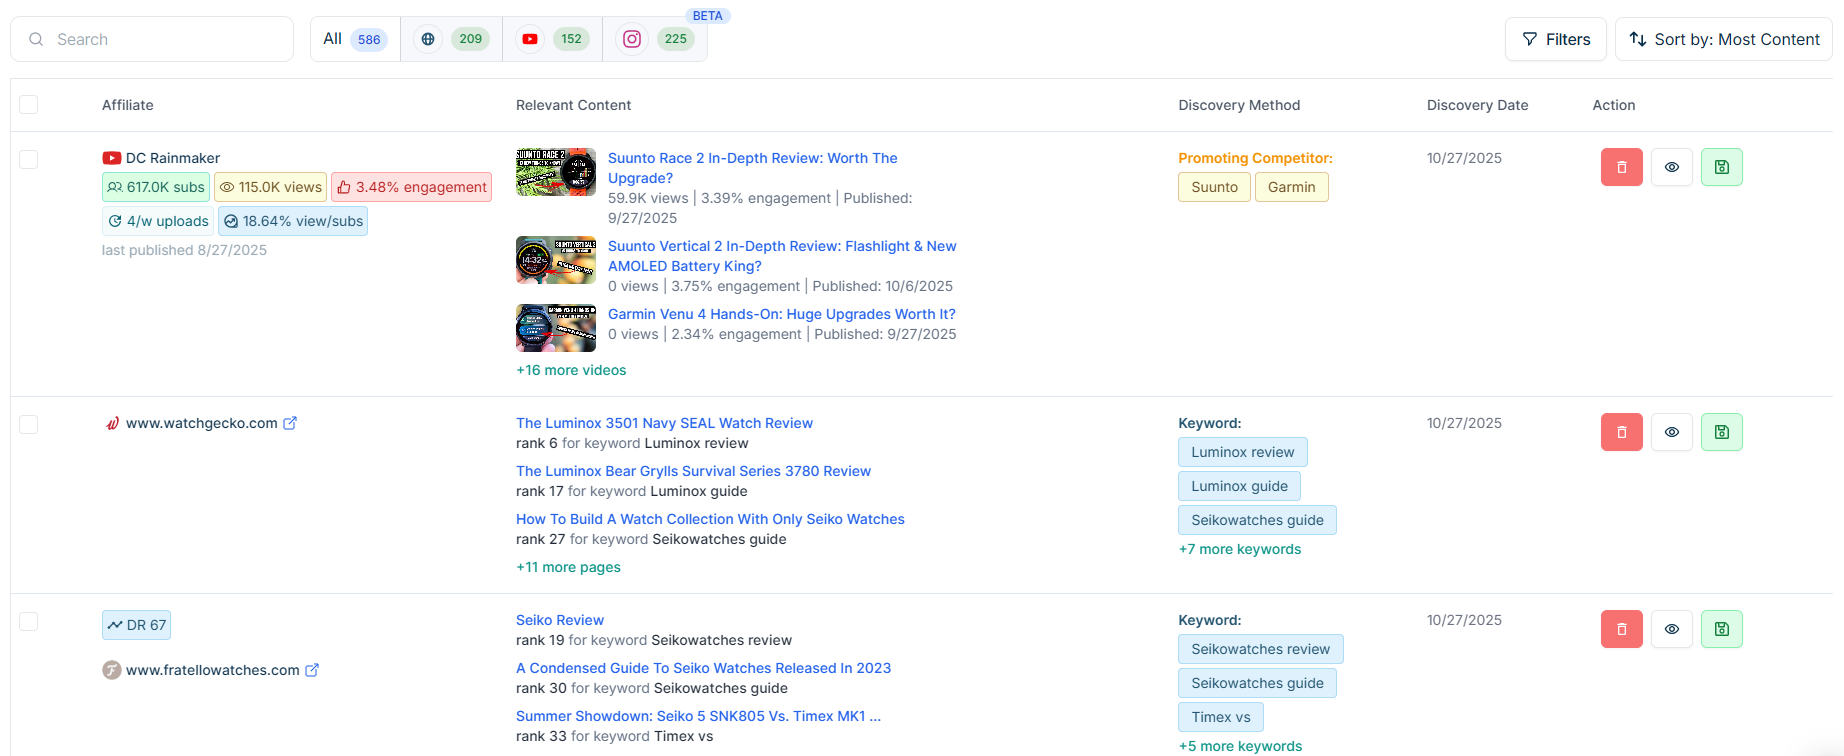Open watchgecko.com external link icon
1844x756 pixels.
[290, 423]
